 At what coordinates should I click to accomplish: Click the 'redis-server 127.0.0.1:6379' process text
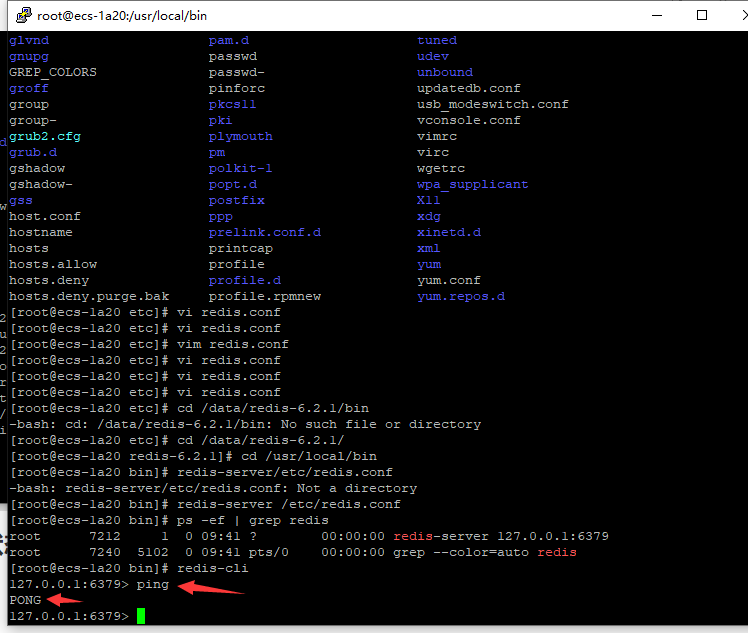pyautogui.click(x=501, y=536)
